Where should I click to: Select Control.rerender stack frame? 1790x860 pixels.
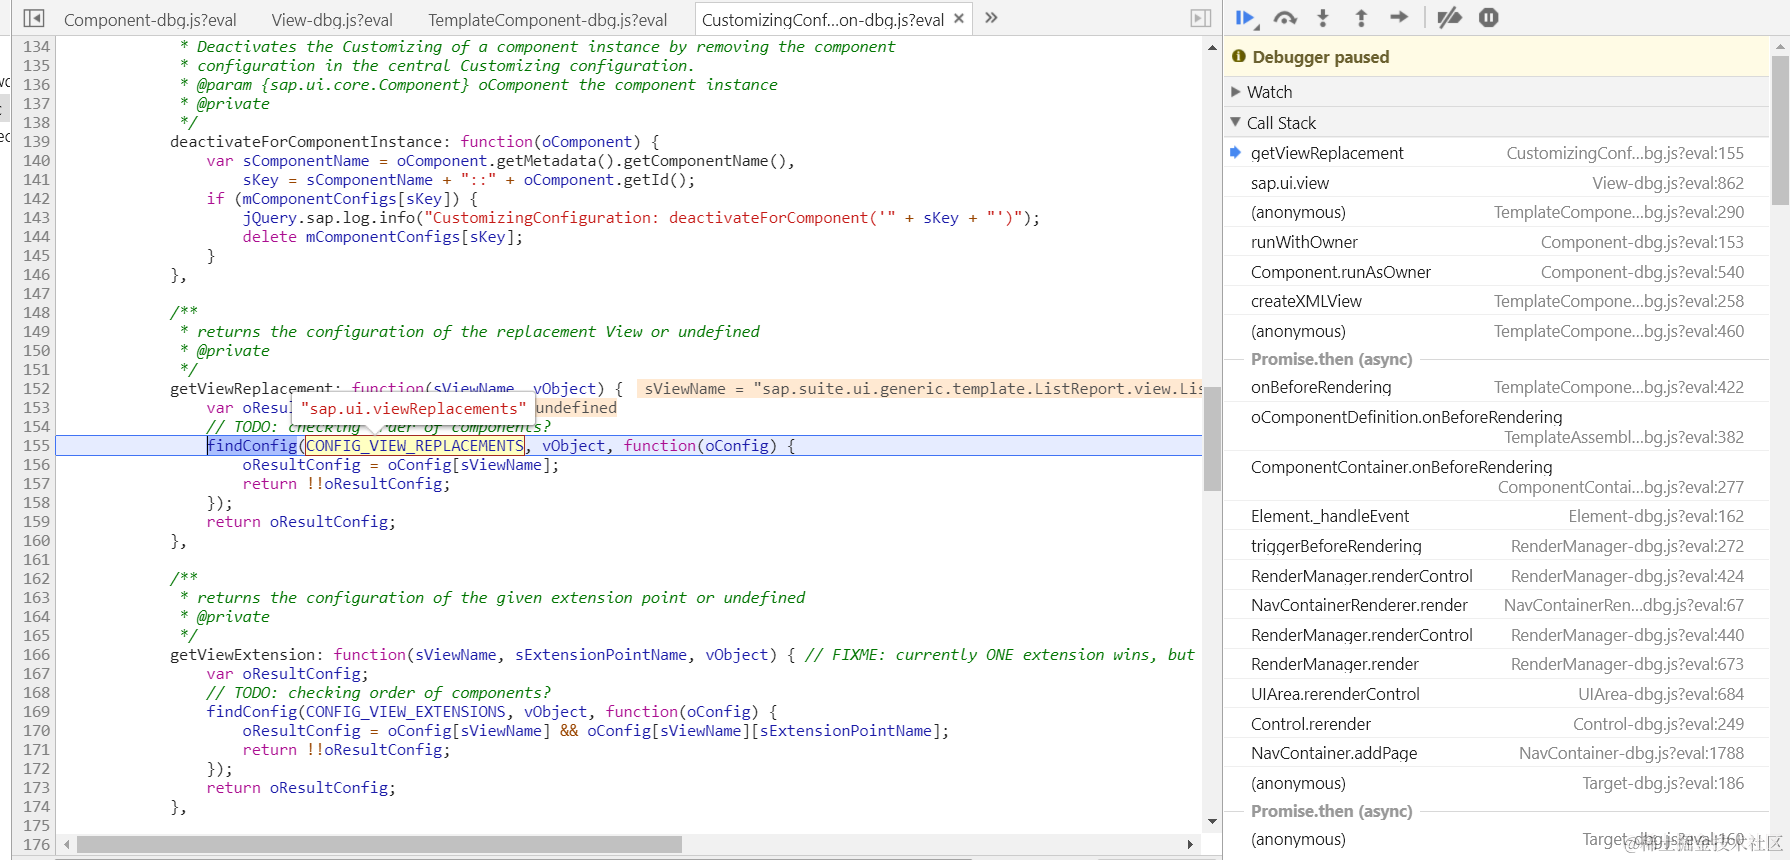(1497, 724)
